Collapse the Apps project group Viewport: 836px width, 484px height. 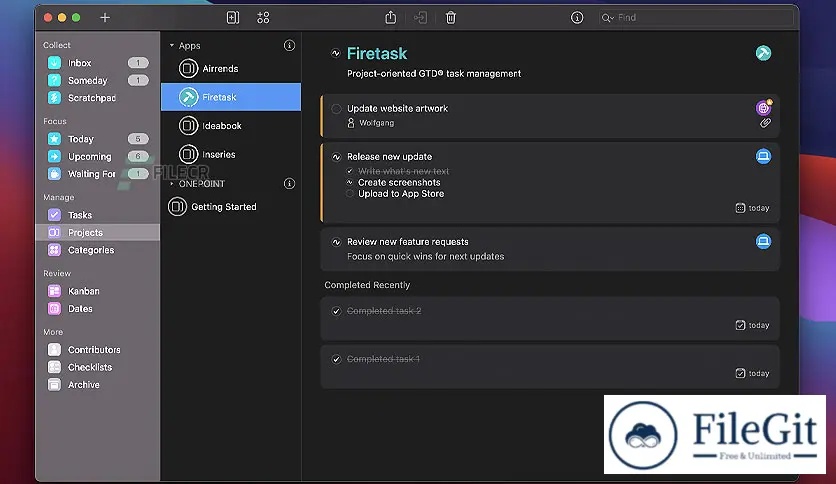[x=172, y=46]
